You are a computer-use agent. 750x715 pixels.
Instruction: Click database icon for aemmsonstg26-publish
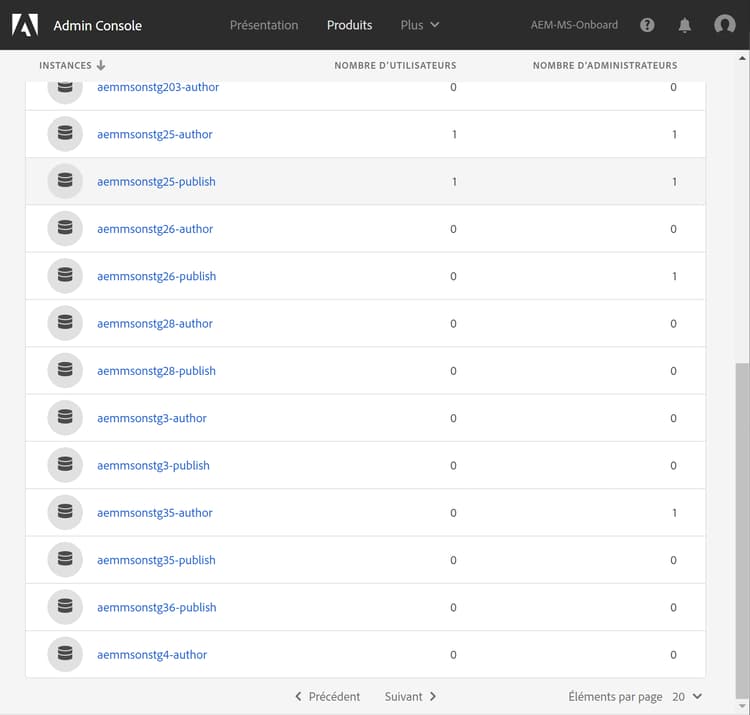[65, 276]
